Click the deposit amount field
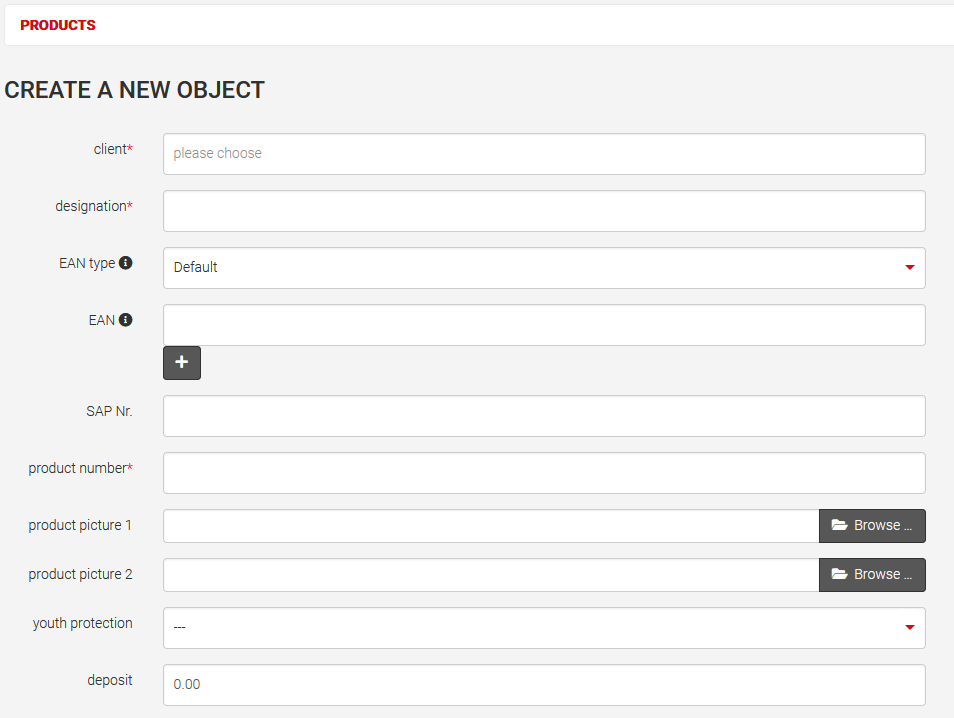This screenshot has height=718, width=954. (x=544, y=685)
